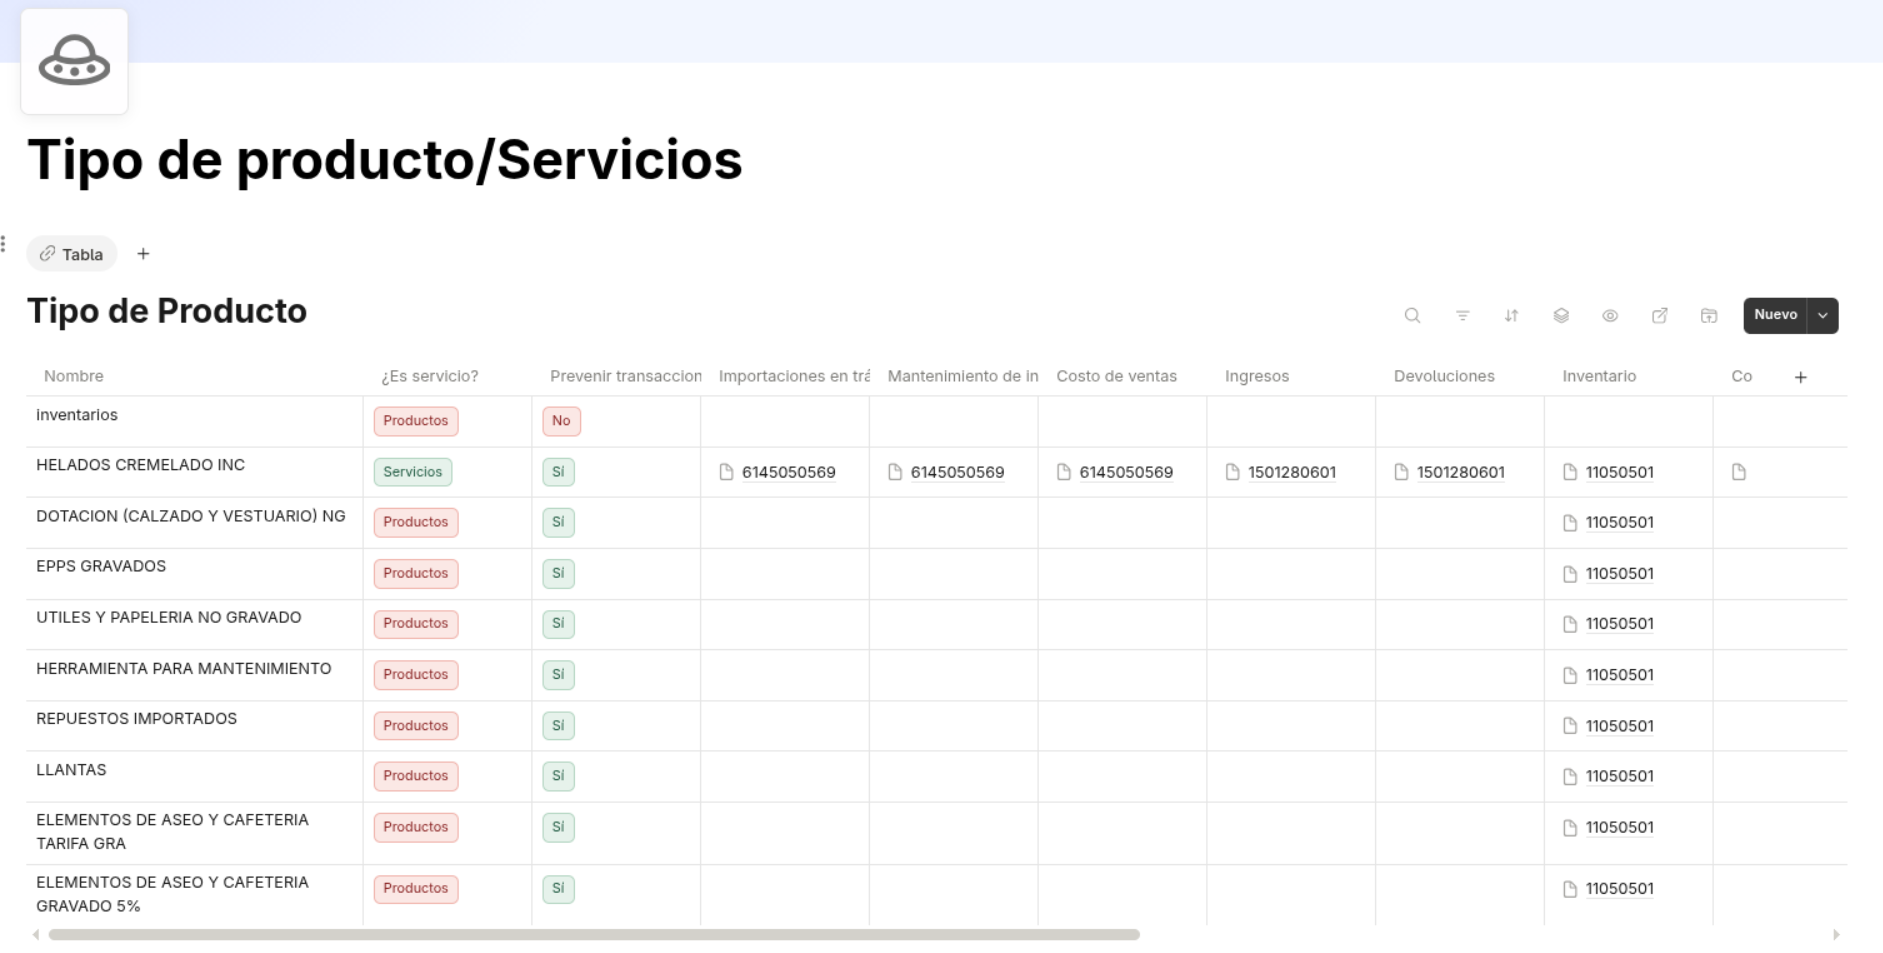Click Productos tag in LLANTAS row
The width and height of the screenshot is (1883, 953).
pos(416,776)
